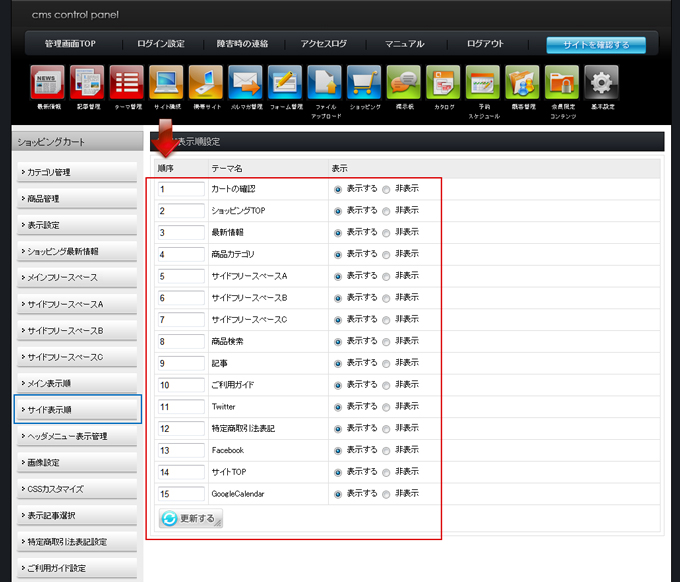Choose 非表示 for the Facebook row
680x582 pixels.
pyautogui.click(x=387, y=451)
